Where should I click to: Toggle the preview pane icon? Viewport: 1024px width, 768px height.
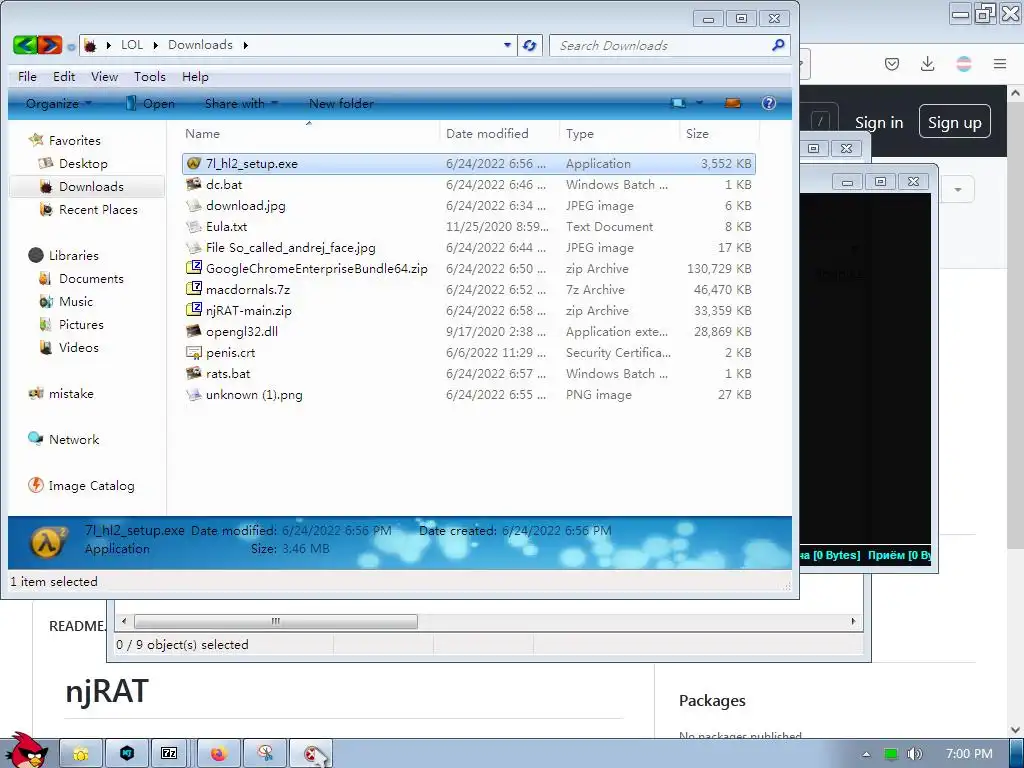click(733, 103)
